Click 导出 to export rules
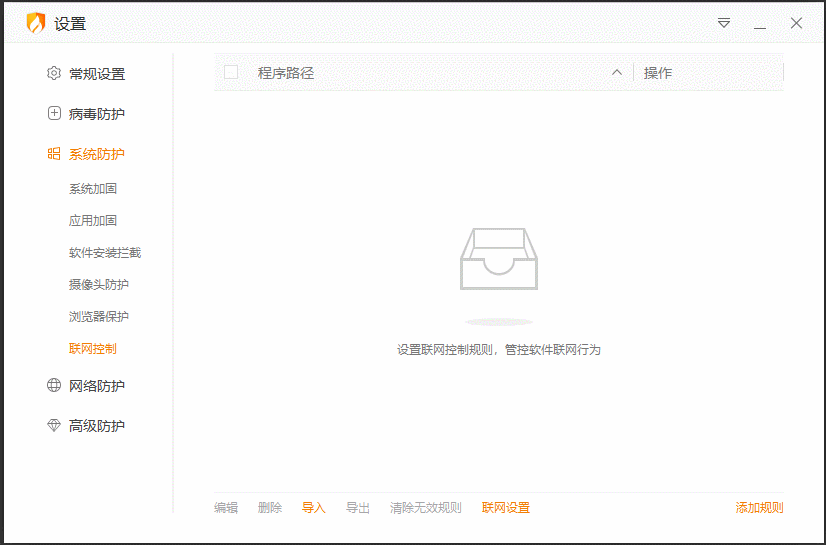The height and width of the screenshot is (545, 826). pyautogui.click(x=357, y=508)
